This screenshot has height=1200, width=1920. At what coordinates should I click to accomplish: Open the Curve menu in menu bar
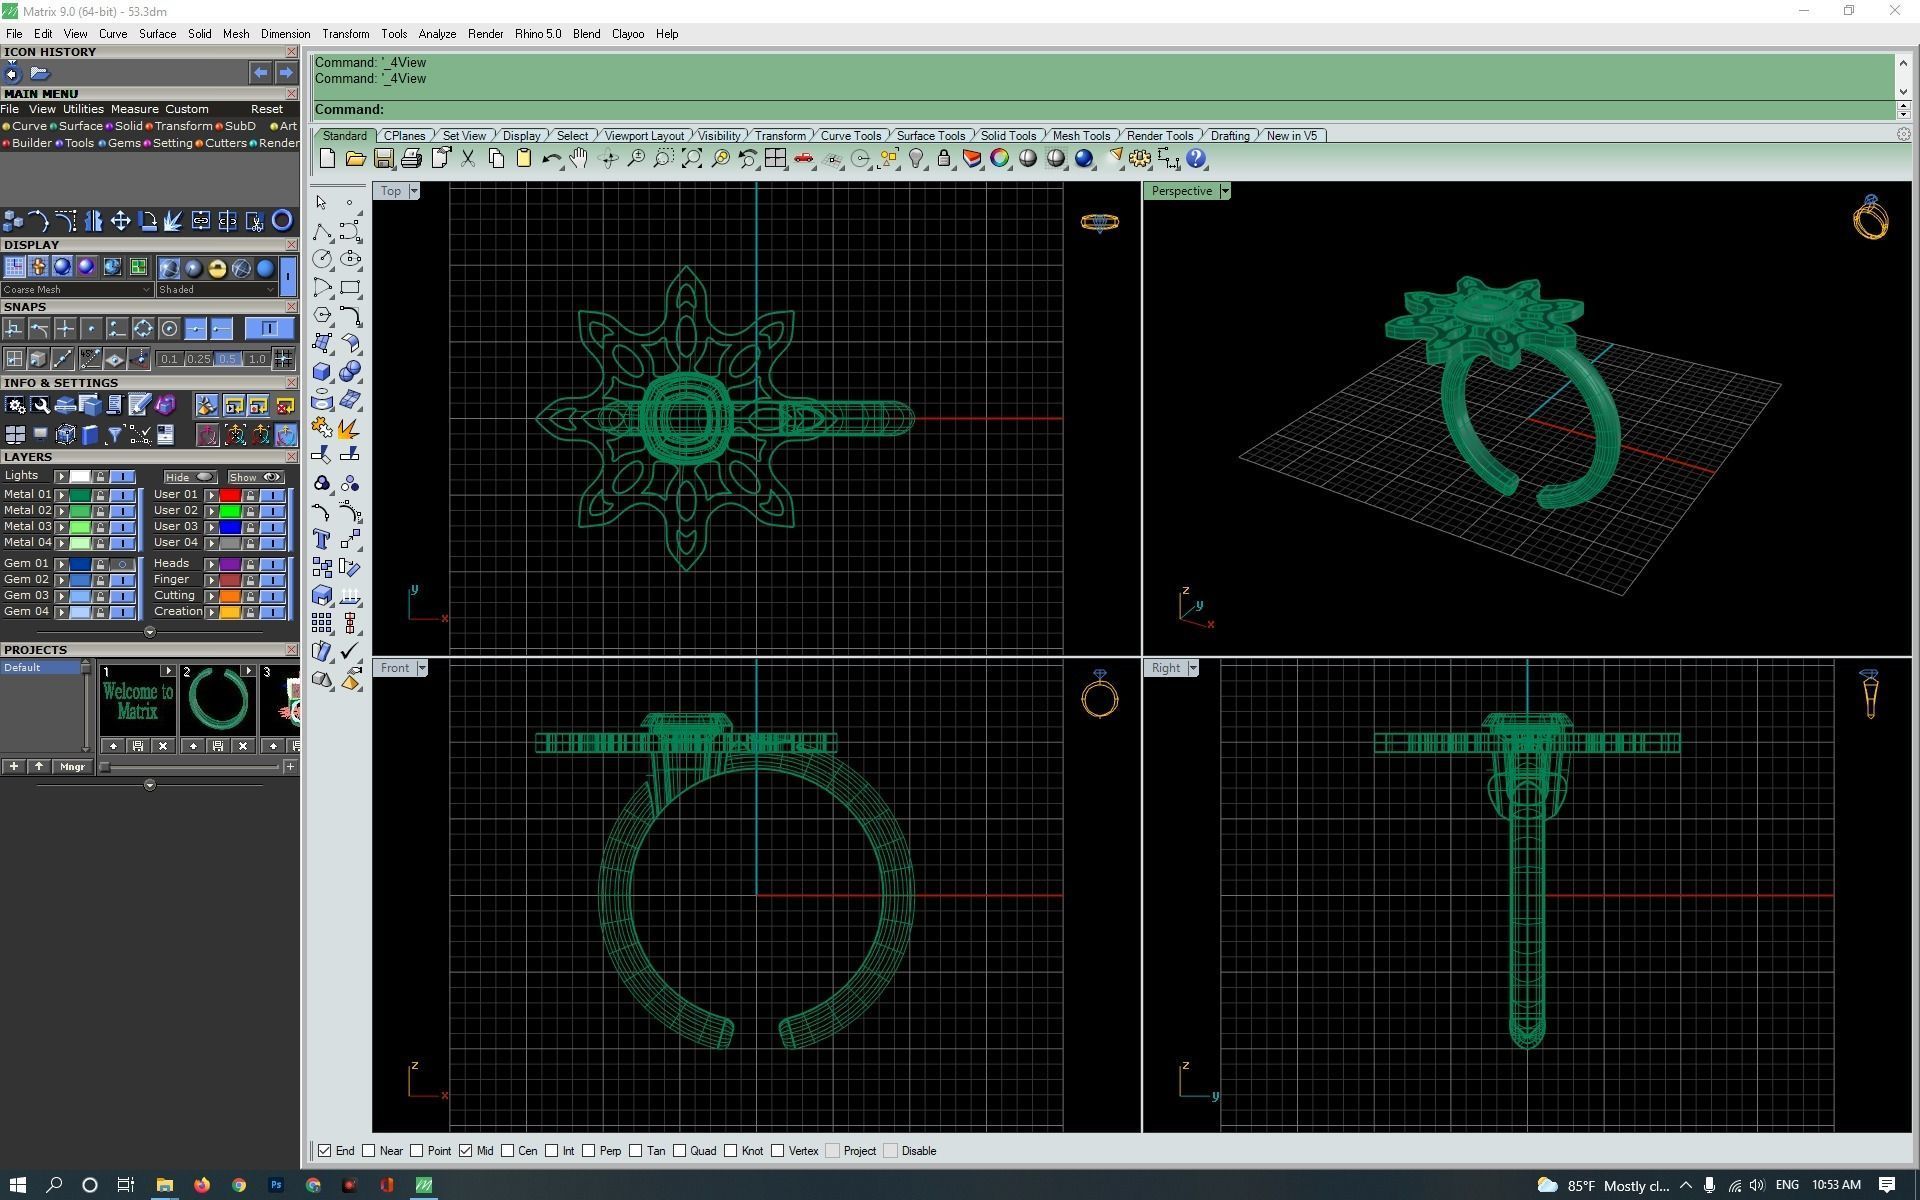tap(112, 34)
